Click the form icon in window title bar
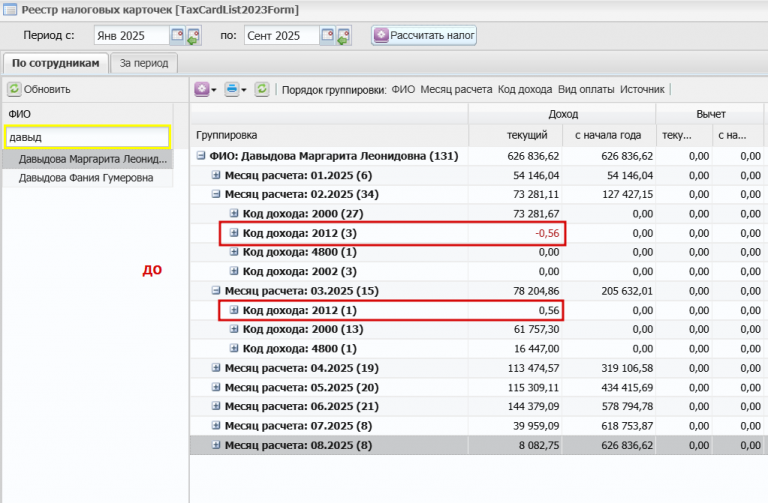 tap(10, 10)
